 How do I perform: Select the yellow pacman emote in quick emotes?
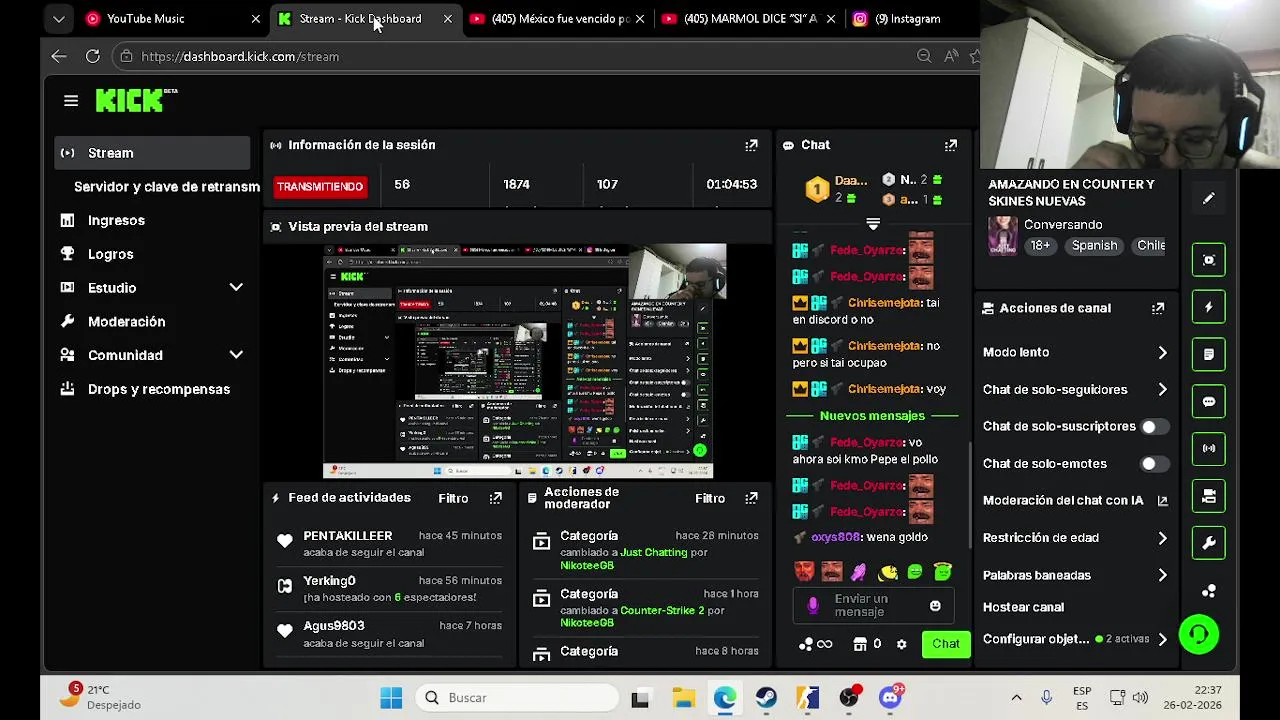point(887,572)
